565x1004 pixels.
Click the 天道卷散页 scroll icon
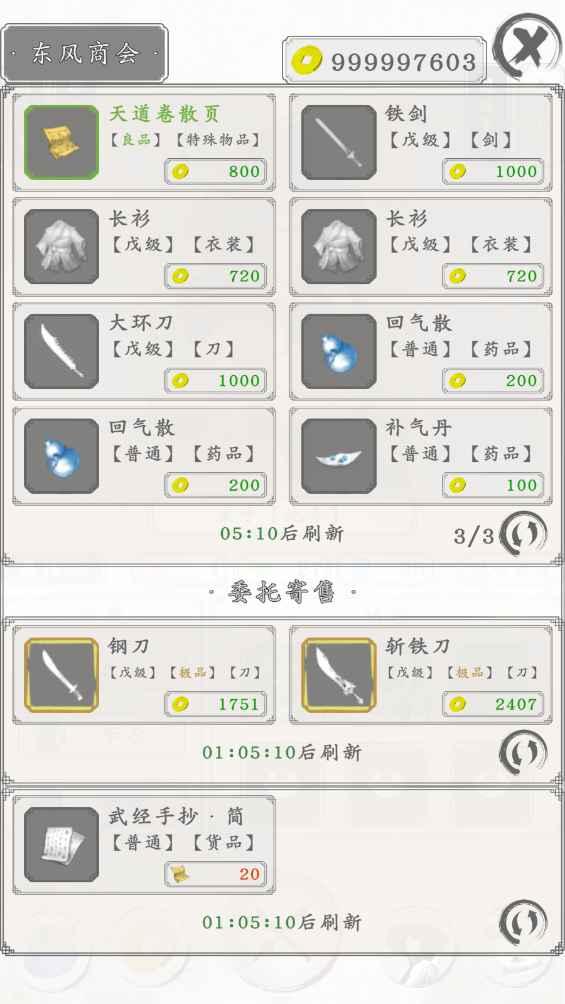point(61,142)
